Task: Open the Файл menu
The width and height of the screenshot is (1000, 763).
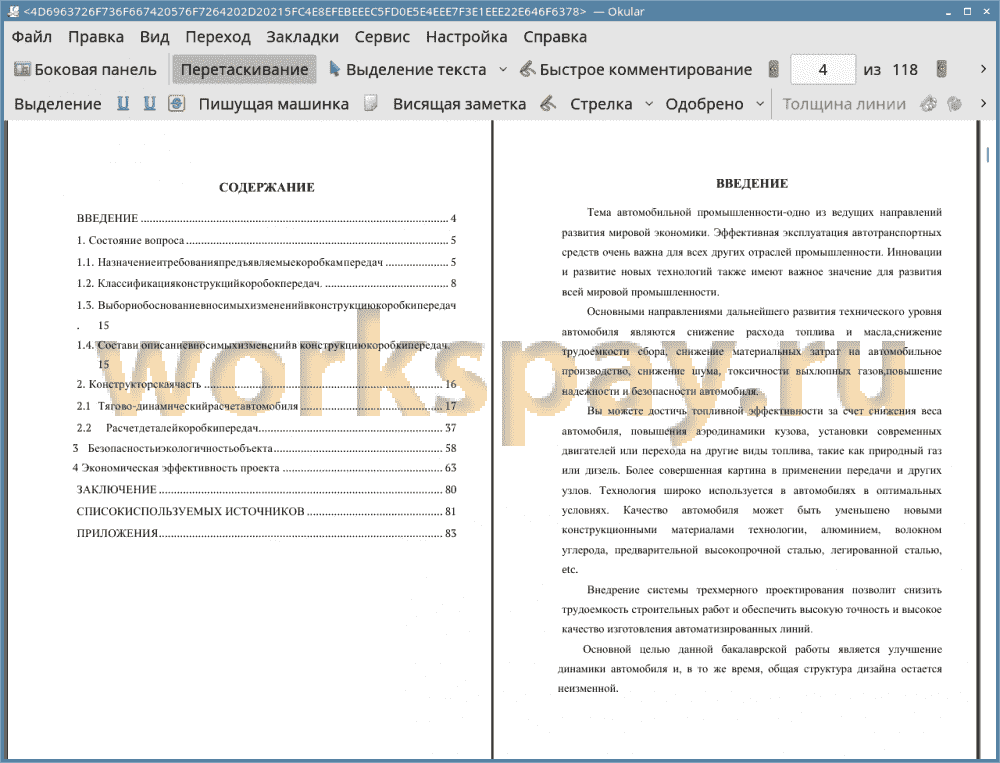Action: tap(32, 37)
